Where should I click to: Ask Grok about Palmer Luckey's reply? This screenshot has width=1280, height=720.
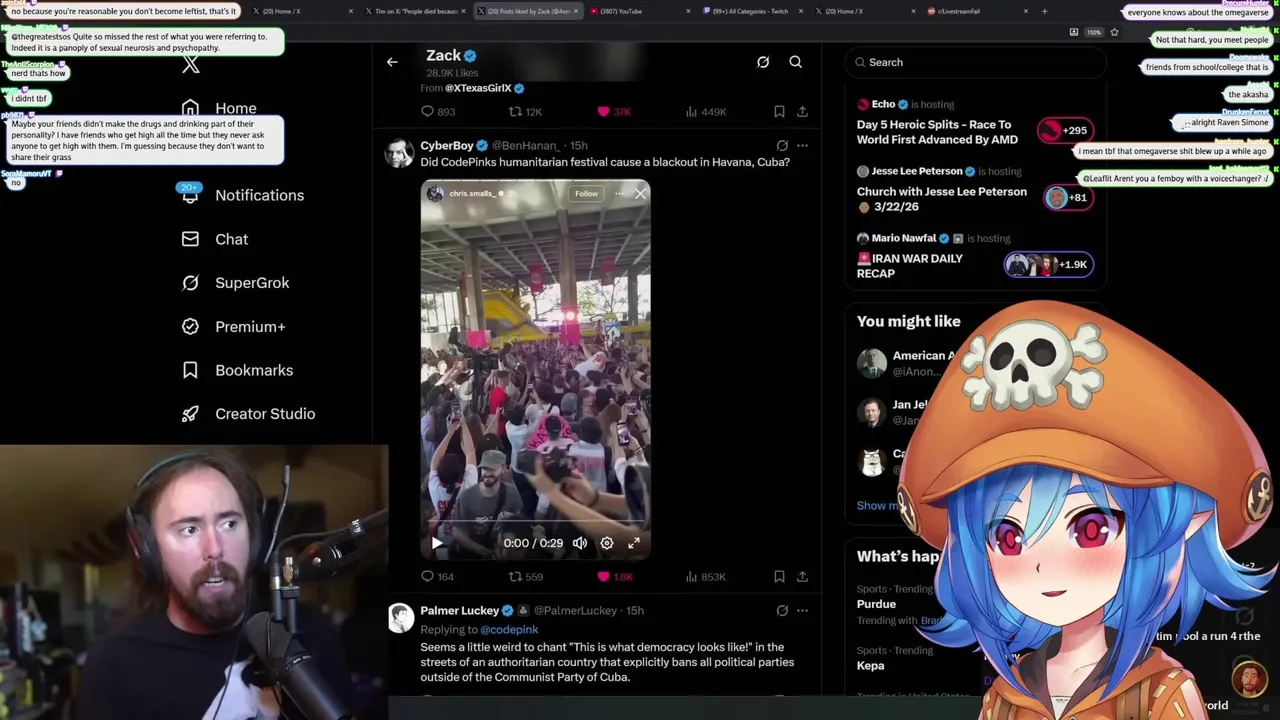[782, 610]
